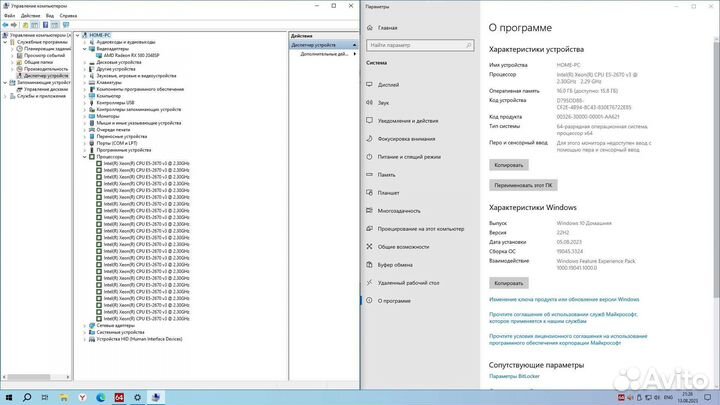Expand Клавиатуры device category

[85, 83]
